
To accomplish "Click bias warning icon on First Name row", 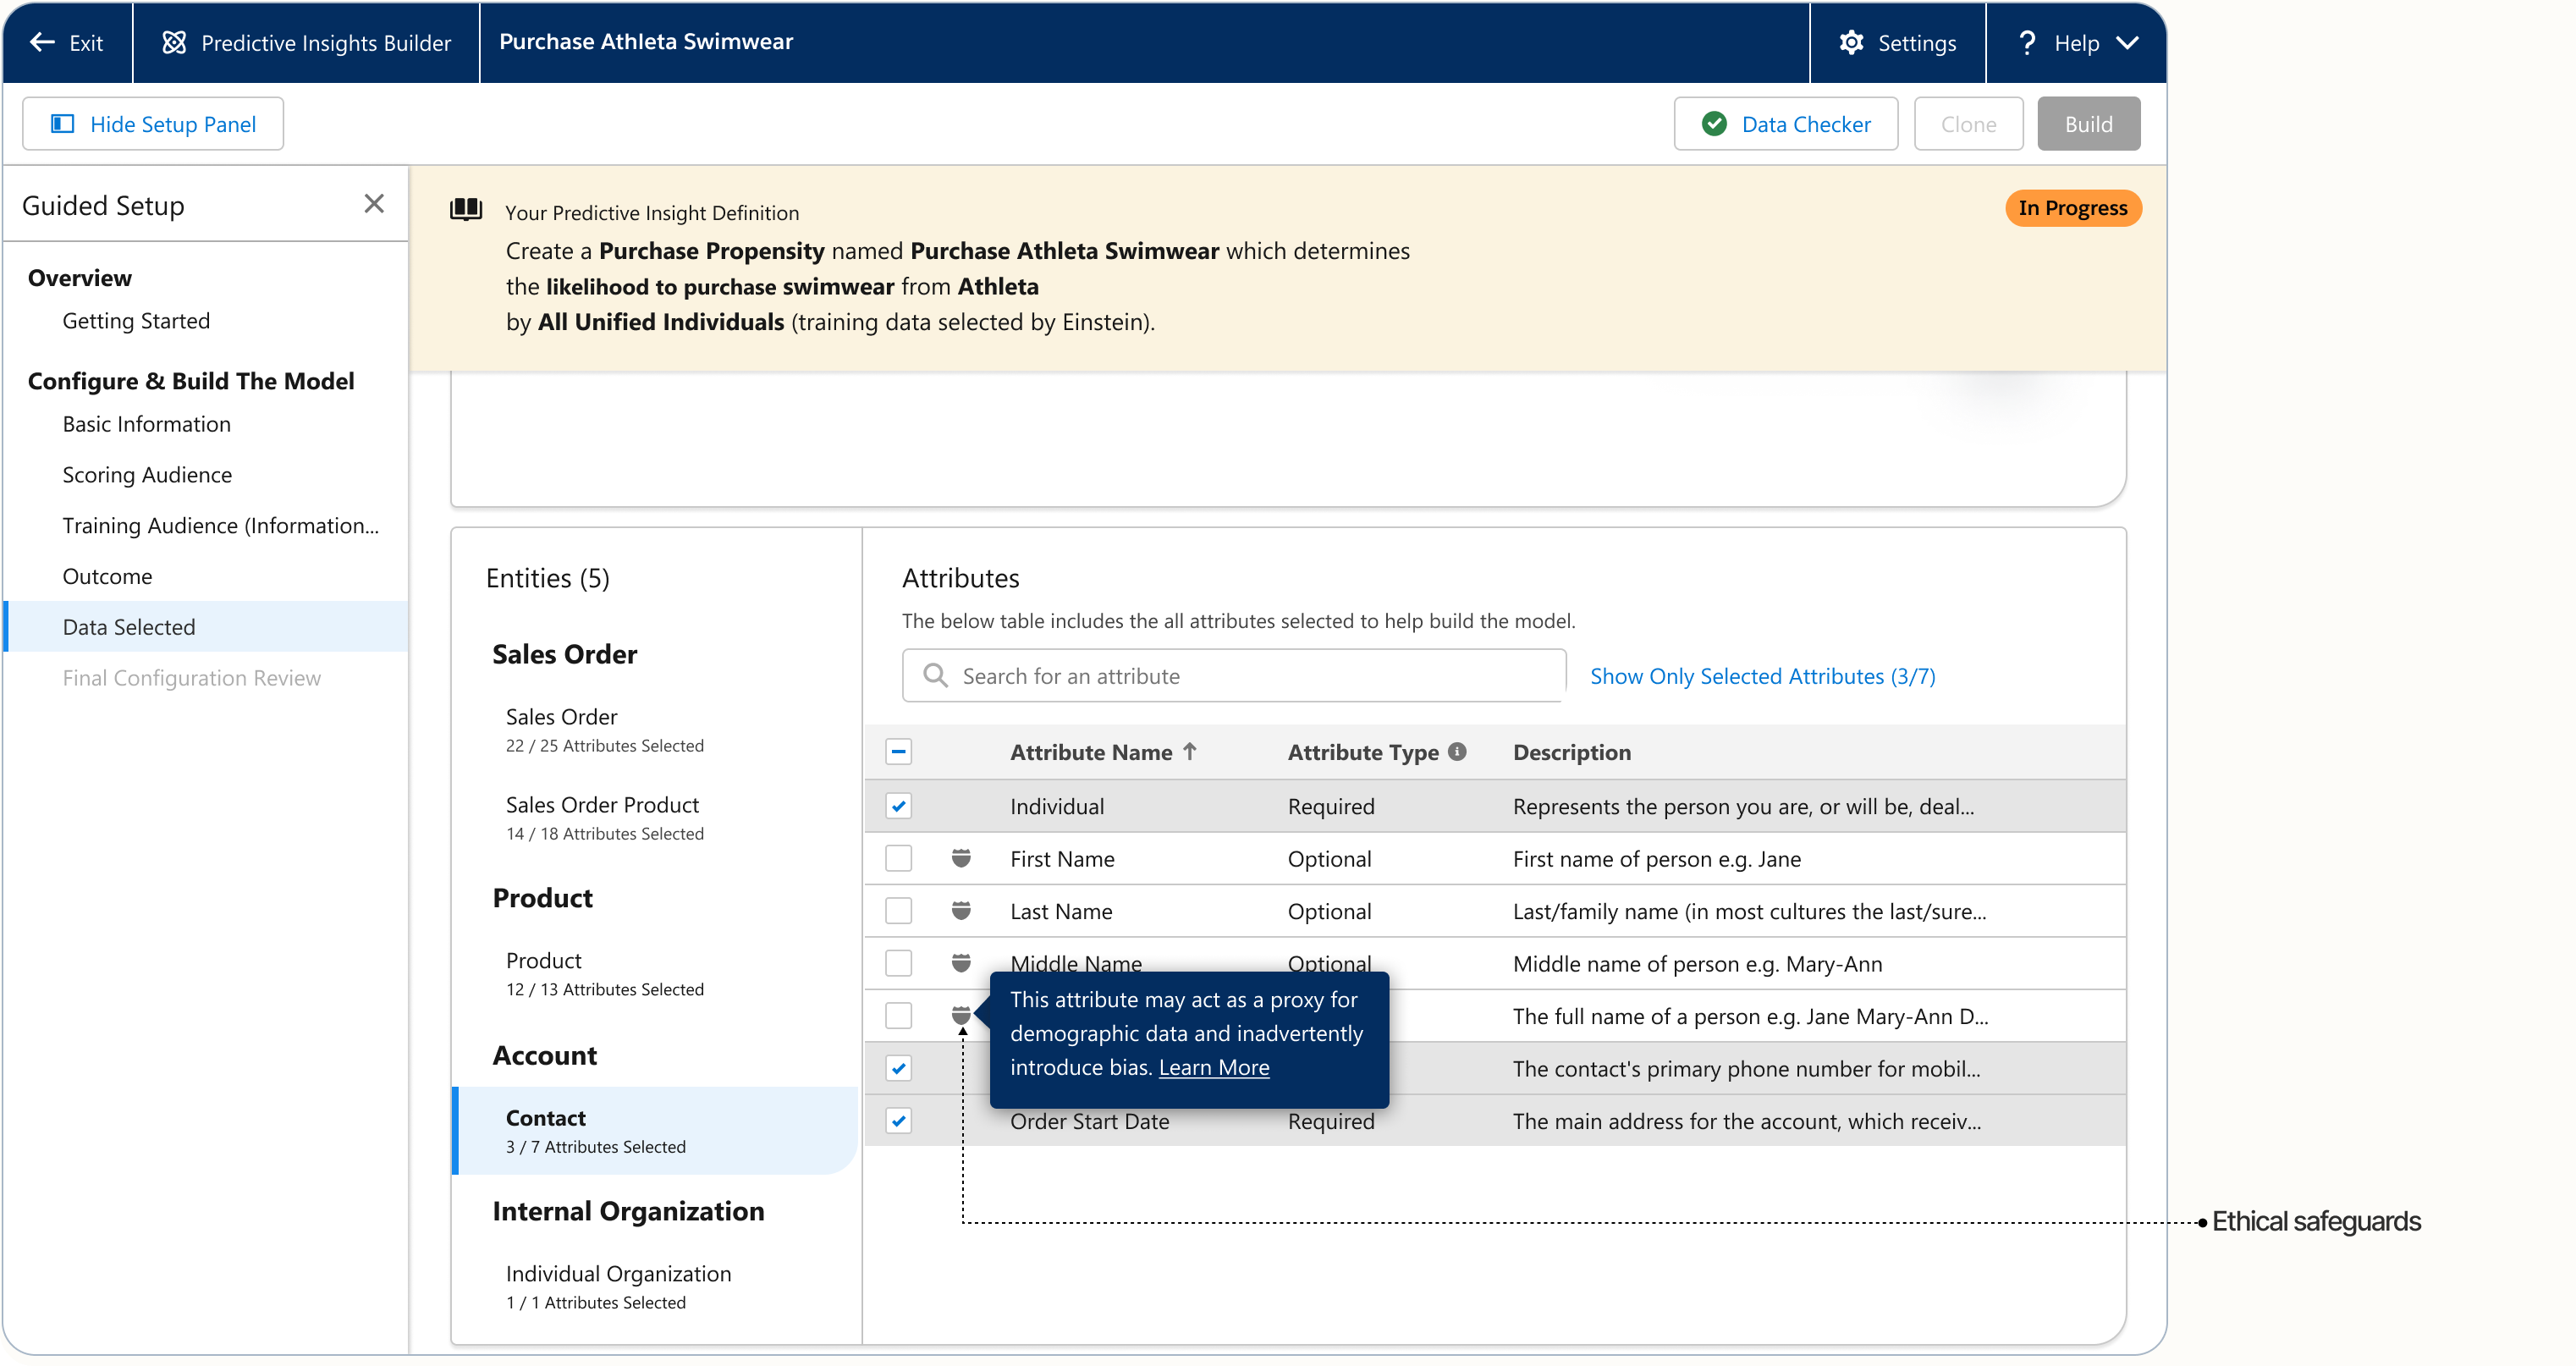I will [961, 858].
